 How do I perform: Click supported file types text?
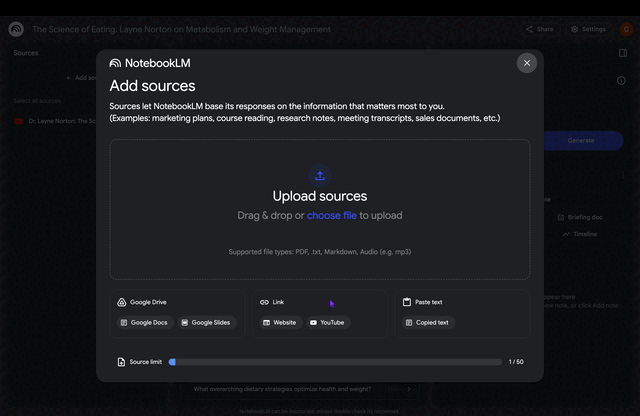(320, 252)
